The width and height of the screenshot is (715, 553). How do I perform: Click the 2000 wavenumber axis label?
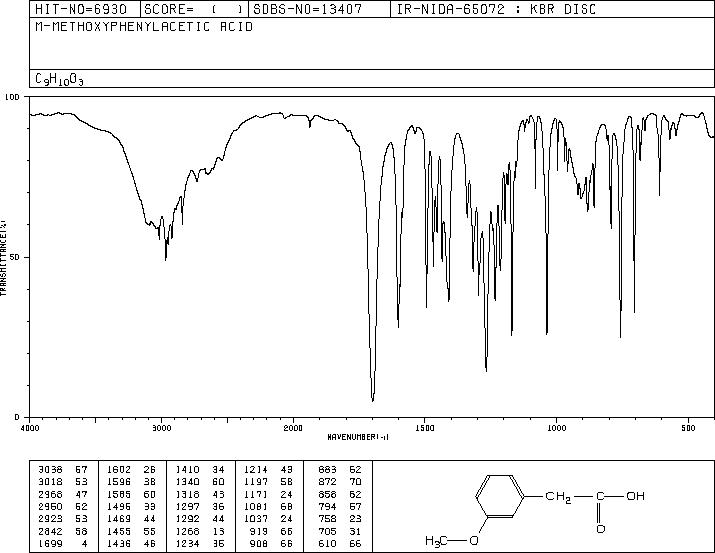click(x=293, y=428)
